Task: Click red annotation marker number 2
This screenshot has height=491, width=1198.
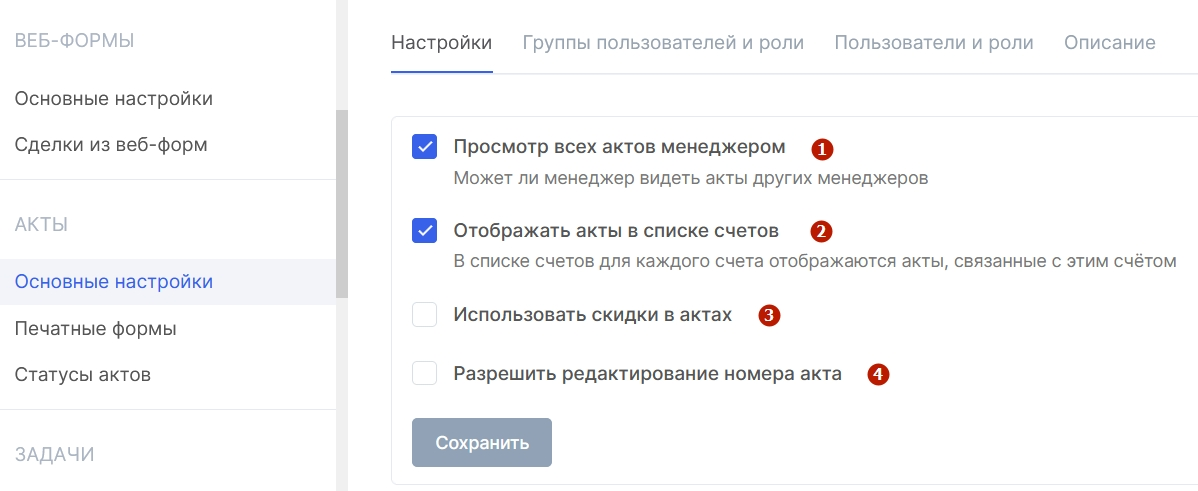Action: [821, 231]
